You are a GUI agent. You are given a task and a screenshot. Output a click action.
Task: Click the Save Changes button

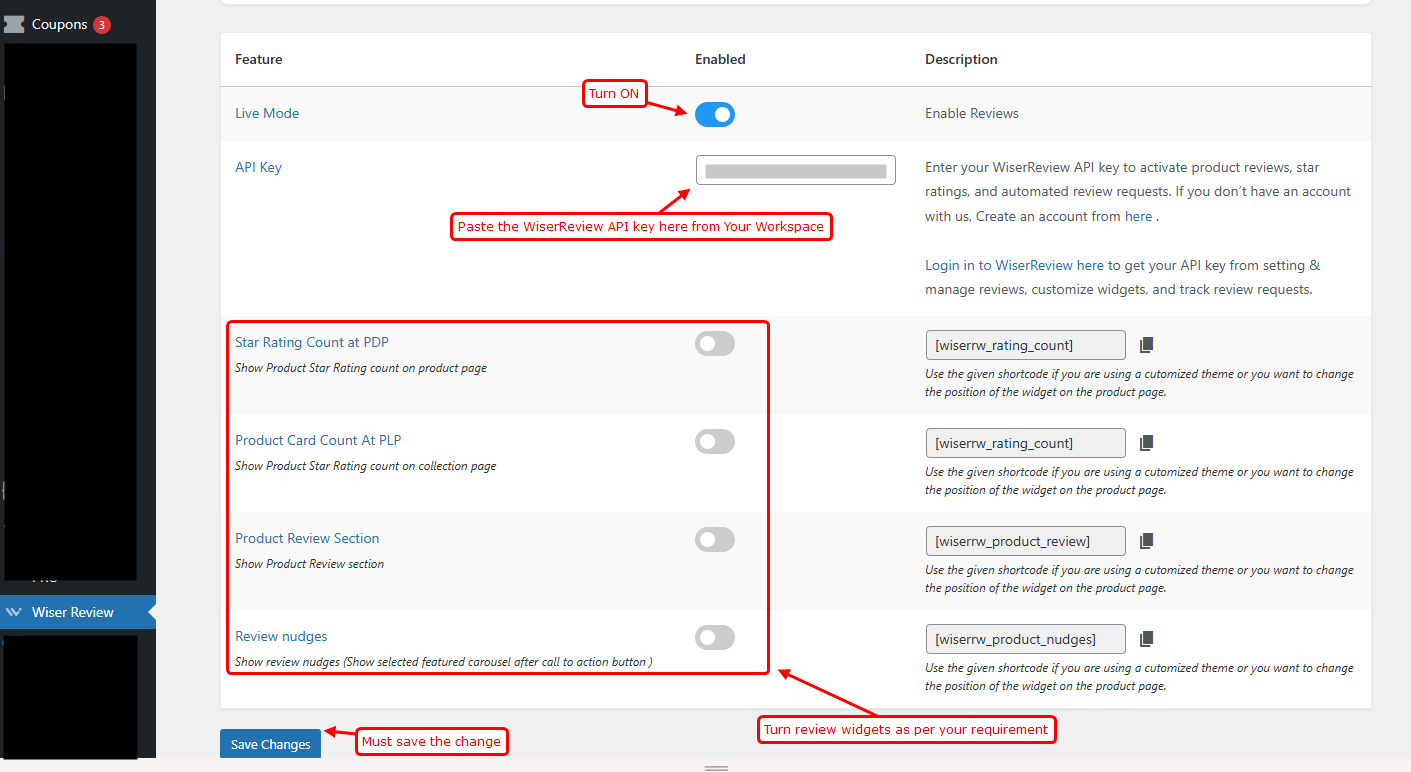271,744
